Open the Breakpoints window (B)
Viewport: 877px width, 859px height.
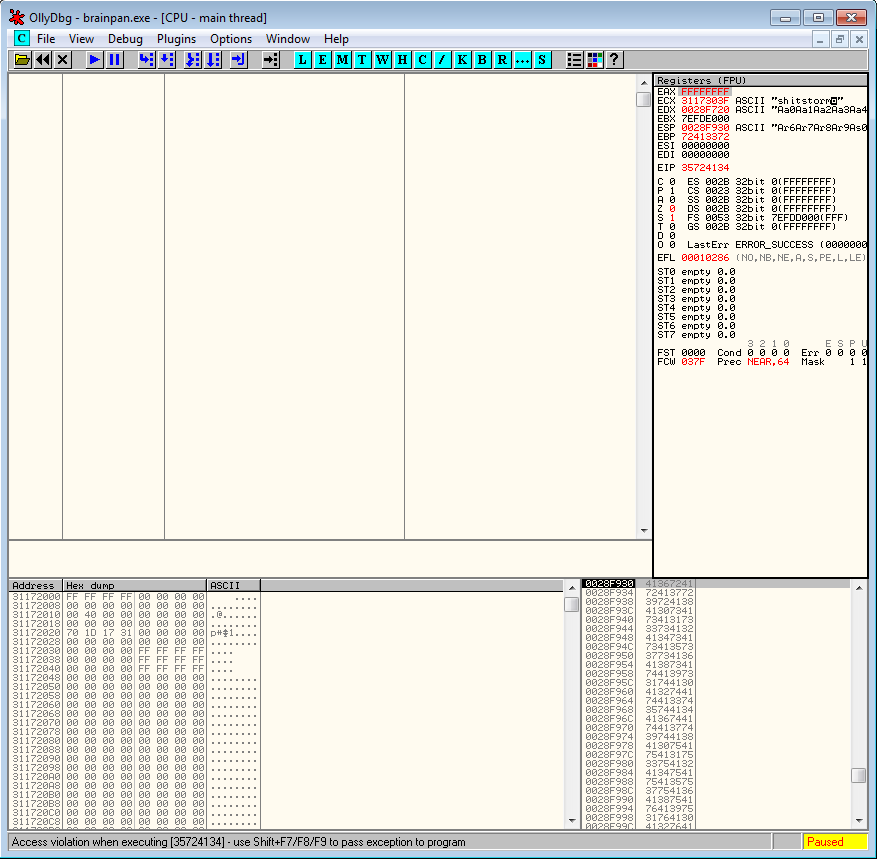[x=483, y=59]
